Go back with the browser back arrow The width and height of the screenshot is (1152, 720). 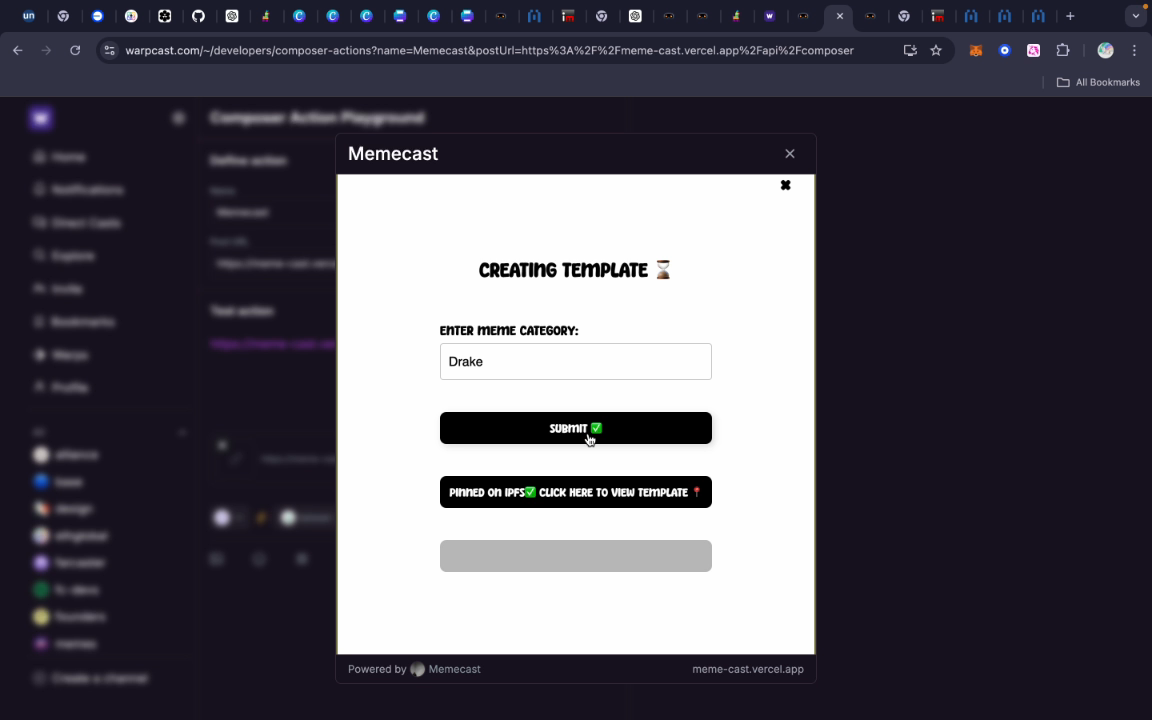[18, 51]
